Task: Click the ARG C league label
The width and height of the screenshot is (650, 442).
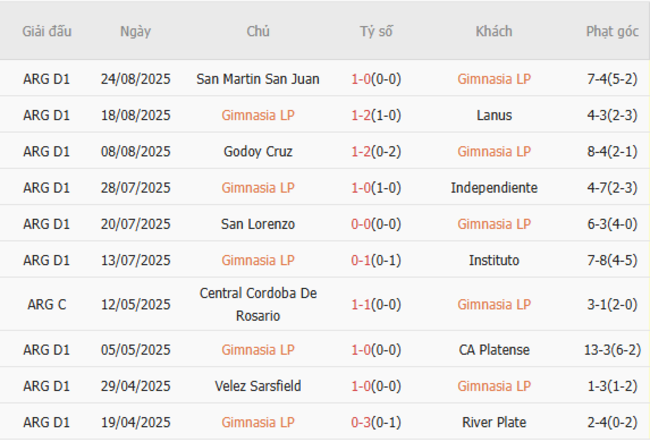Action: (x=47, y=305)
